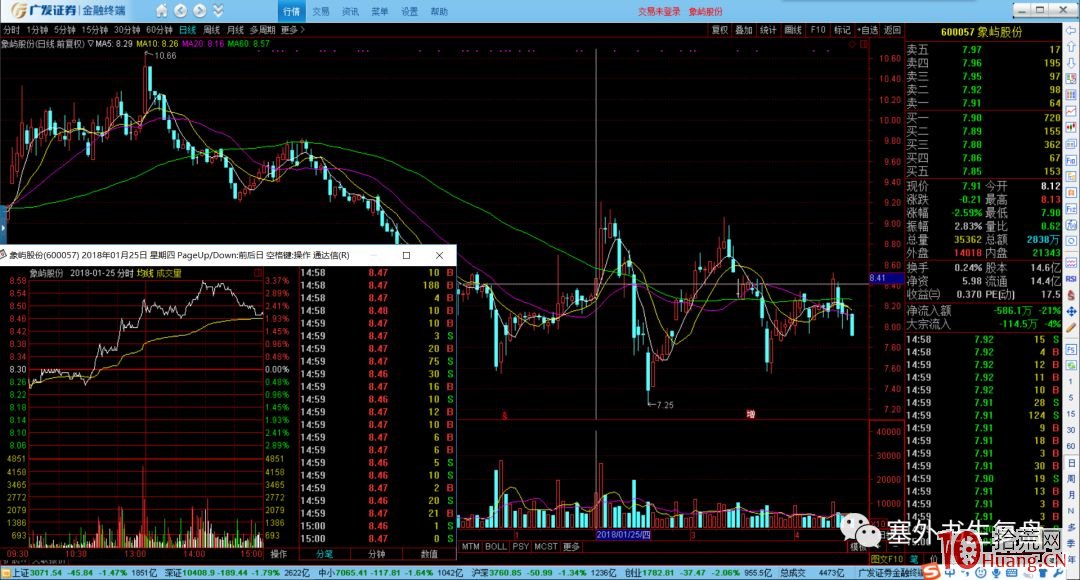Open the MA indicator dropdown triangle
Image resolution: width=1080 pixels, height=580 pixels.
click(90, 43)
